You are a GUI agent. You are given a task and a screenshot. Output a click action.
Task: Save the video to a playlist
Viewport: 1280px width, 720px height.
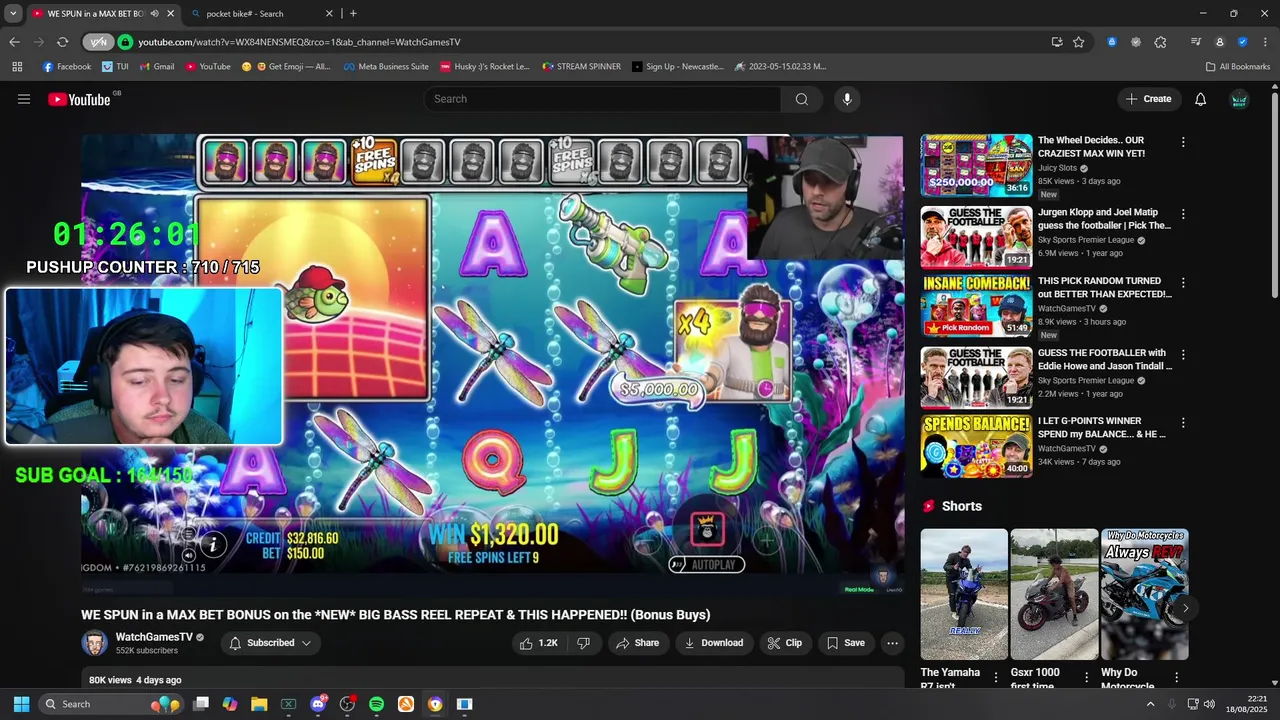[x=845, y=643]
